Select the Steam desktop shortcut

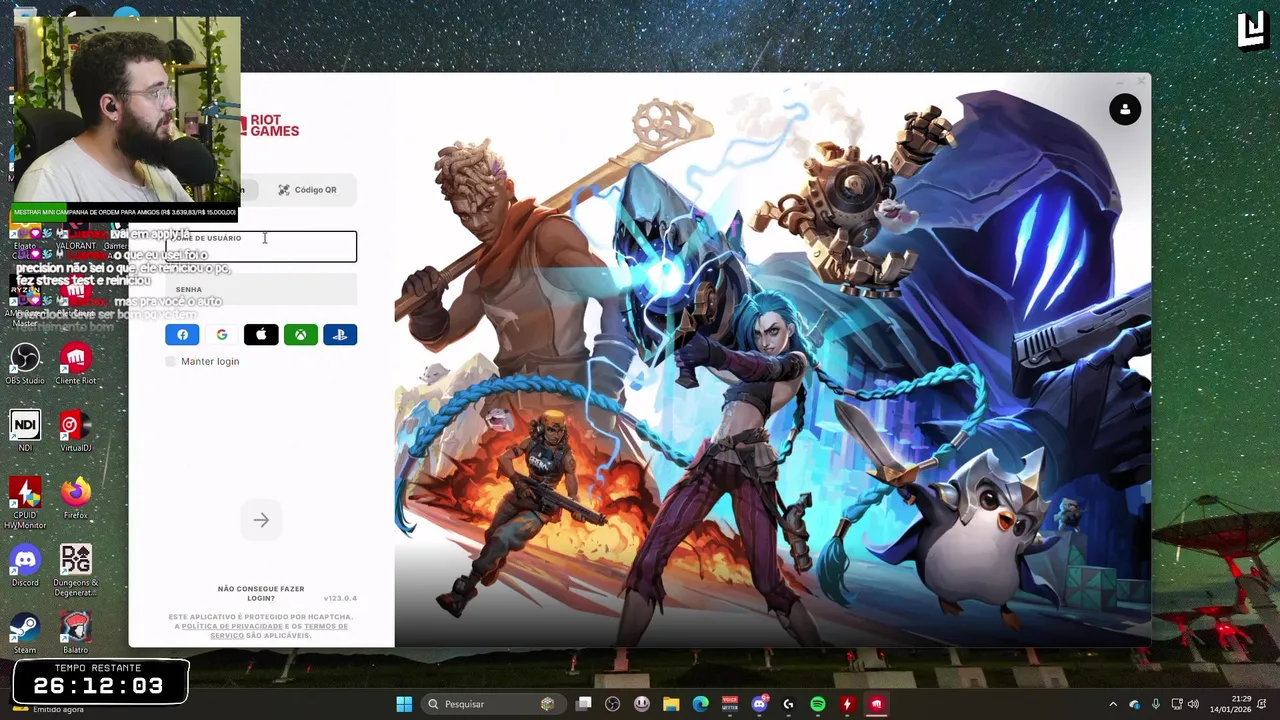pyautogui.click(x=25, y=633)
